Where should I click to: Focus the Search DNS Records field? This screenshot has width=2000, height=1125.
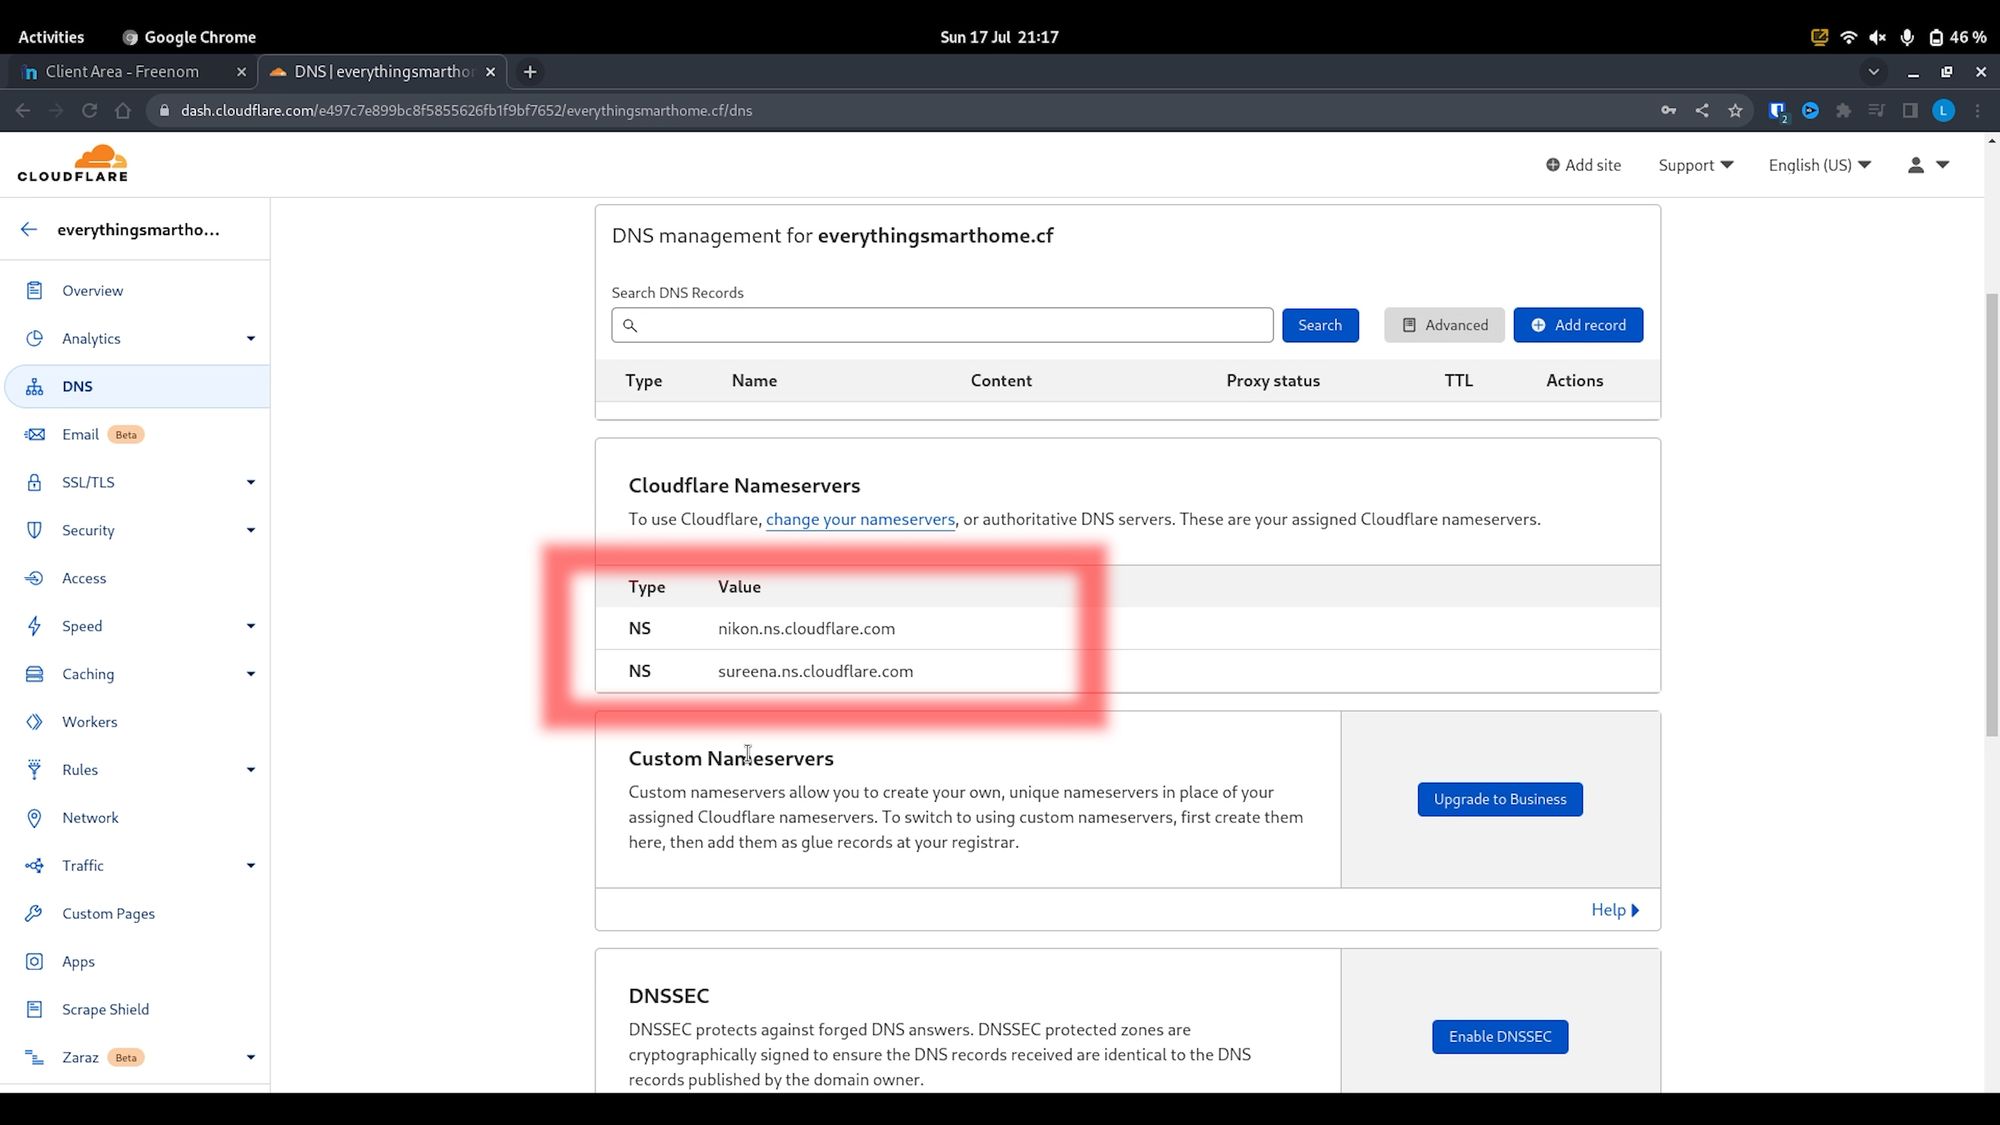942,325
